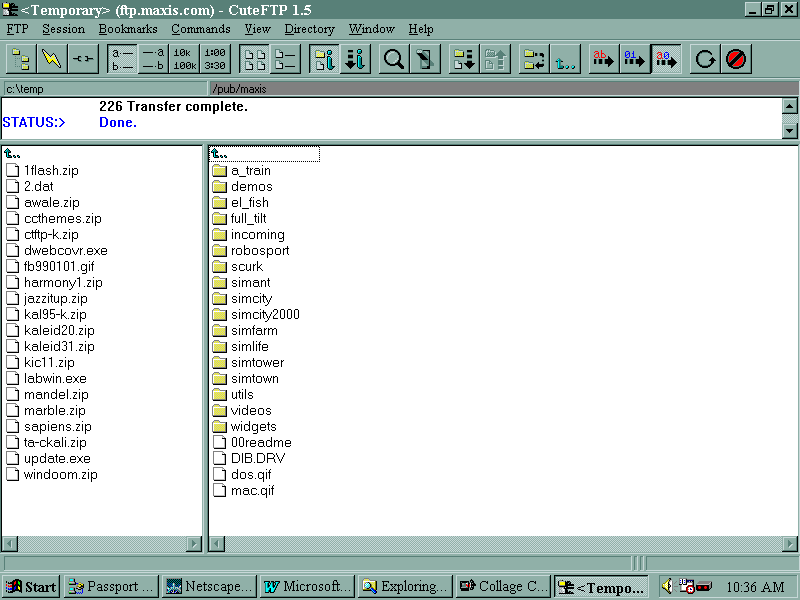Enable binary transfer mode (01 arrow)
800x600 pixels.
point(633,59)
